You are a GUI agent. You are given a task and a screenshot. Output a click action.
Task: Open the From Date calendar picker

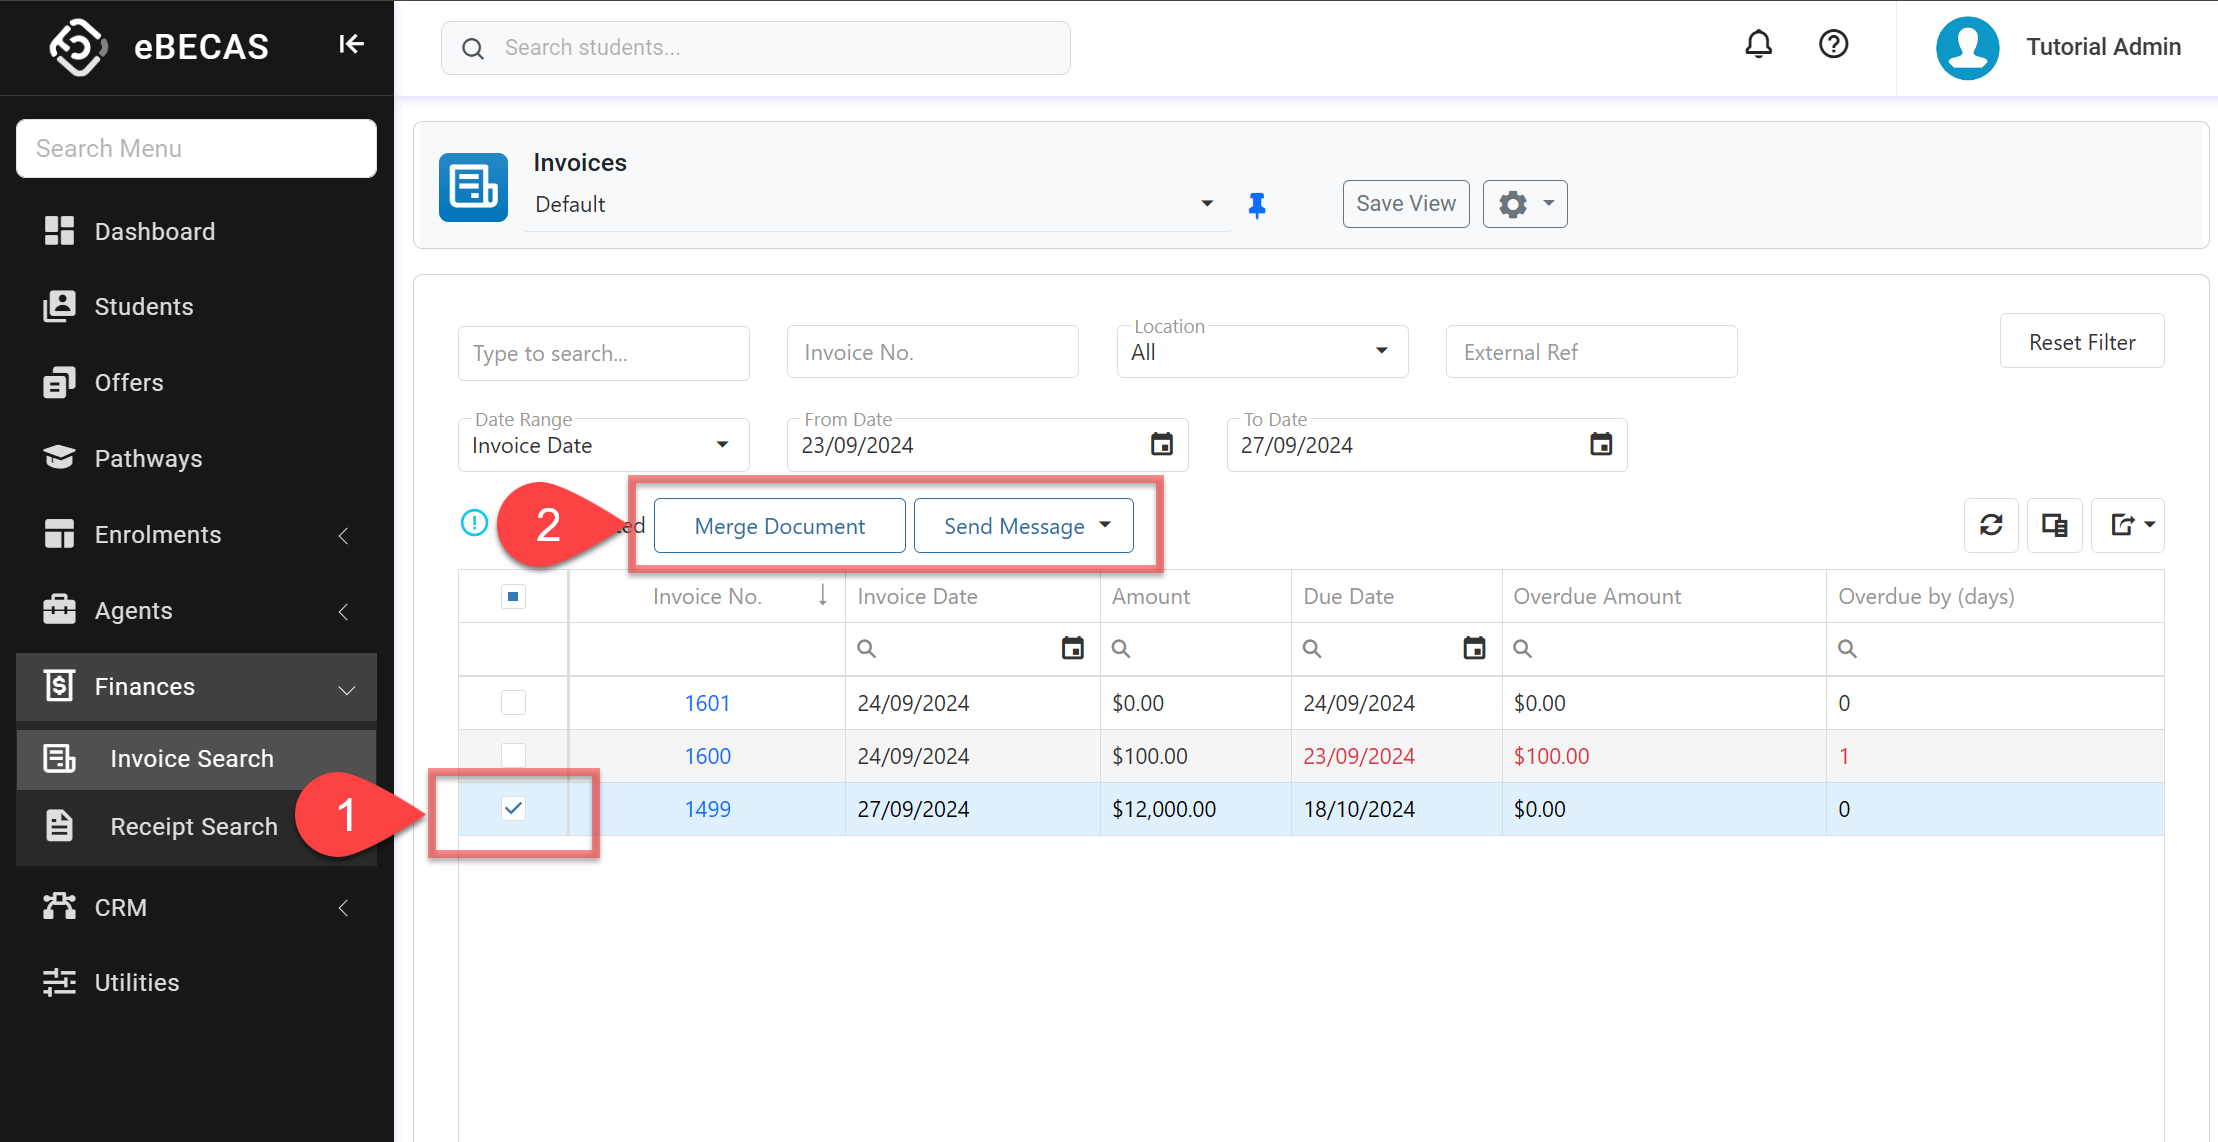click(x=1161, y=444)
